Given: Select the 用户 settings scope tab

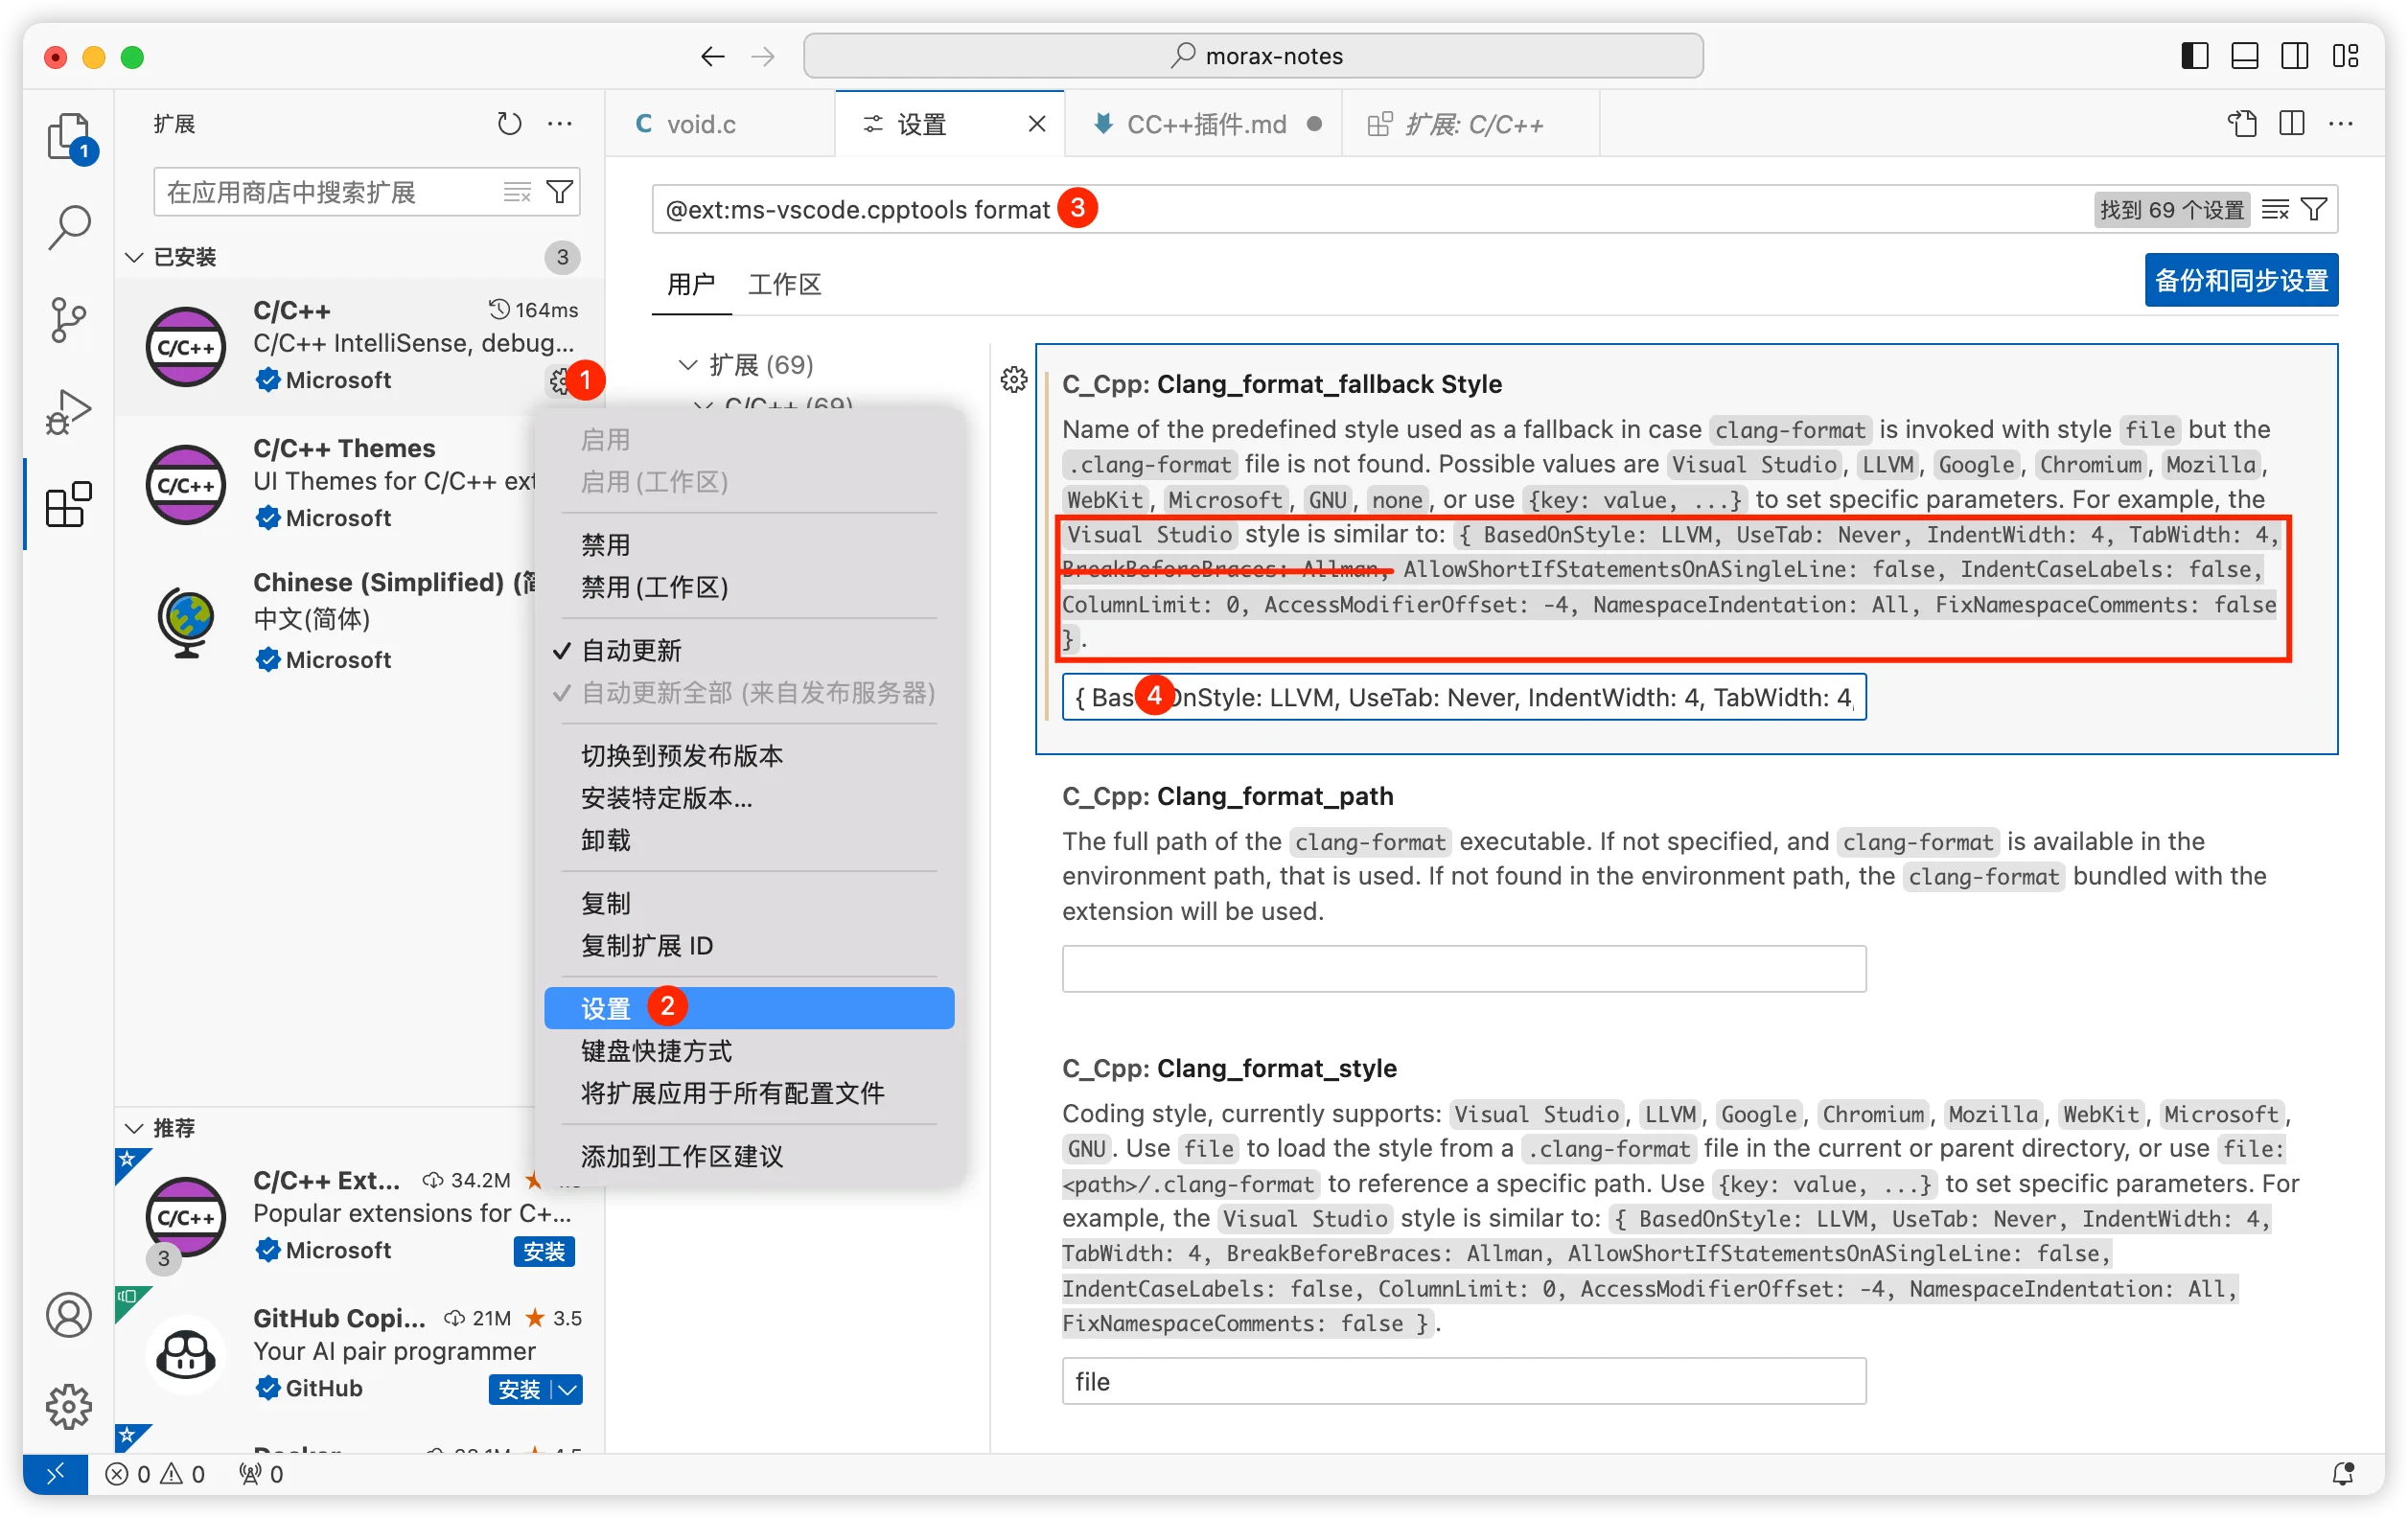Looking at the screenshot, I should pos(691,284).
